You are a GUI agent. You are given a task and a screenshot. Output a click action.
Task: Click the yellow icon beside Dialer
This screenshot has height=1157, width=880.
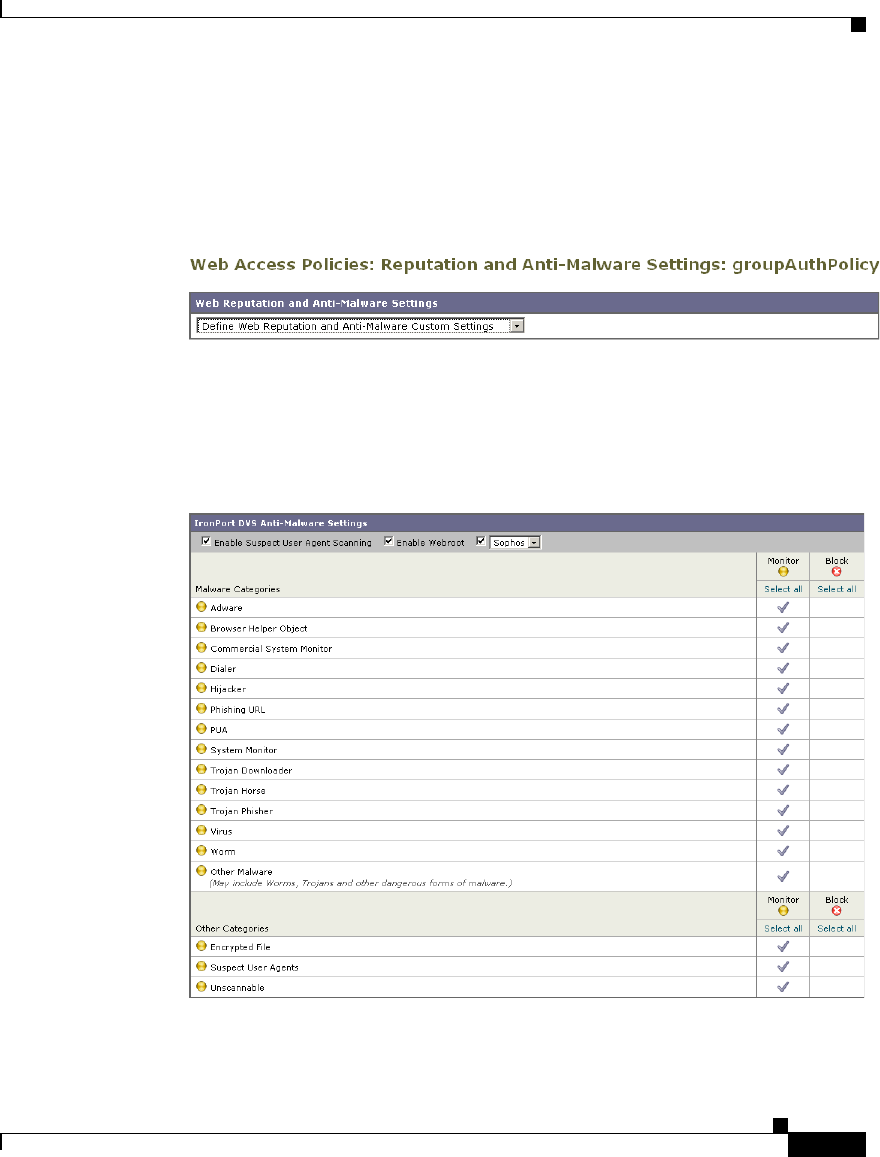[x=201, y=668]
